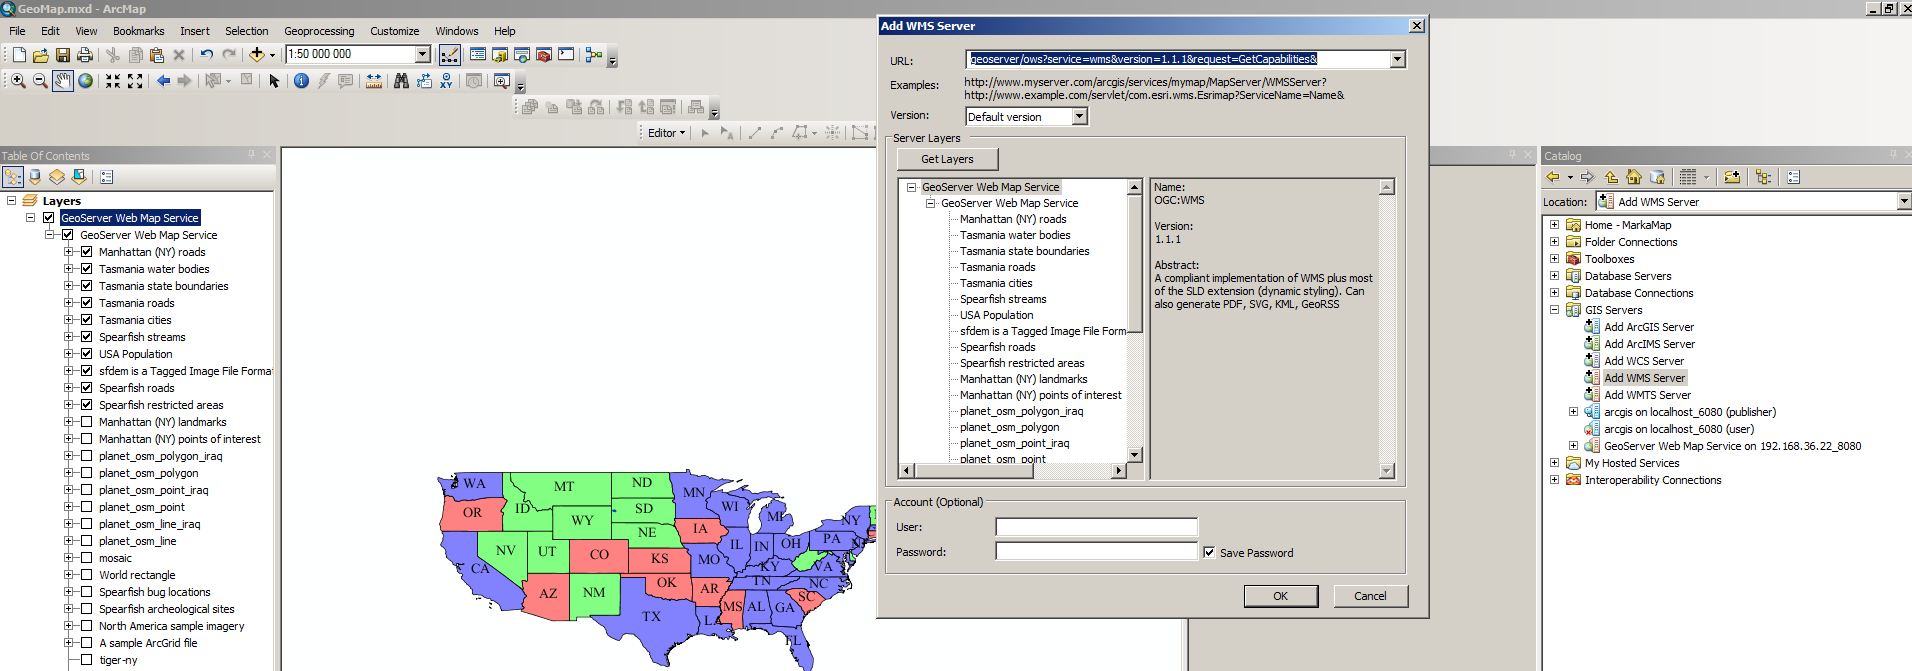This screenshot has height=671, width=1912.
Task: Open the map scale dropdown
Action: coord(422,55)
